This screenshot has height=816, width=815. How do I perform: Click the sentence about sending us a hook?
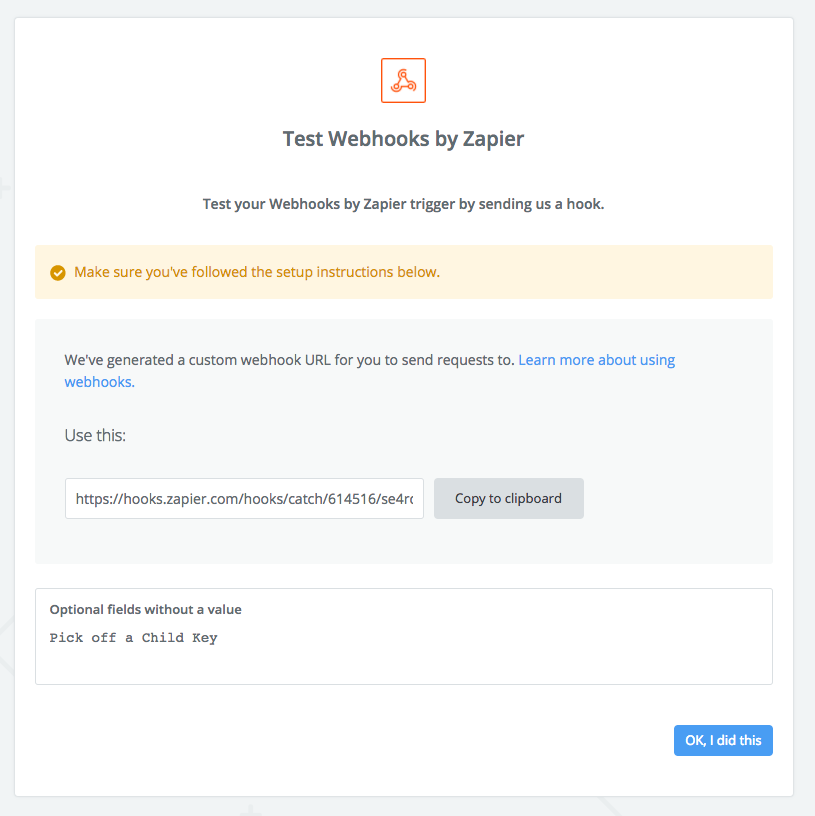403,204
